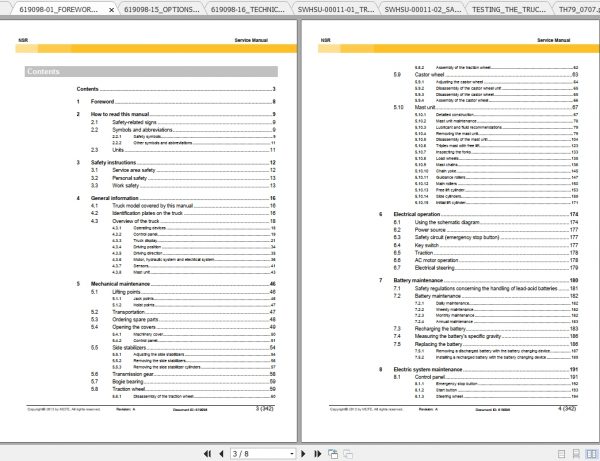600x461 pixels.
Task: Click the Bogie bearing entry
Action: point(183,381)
